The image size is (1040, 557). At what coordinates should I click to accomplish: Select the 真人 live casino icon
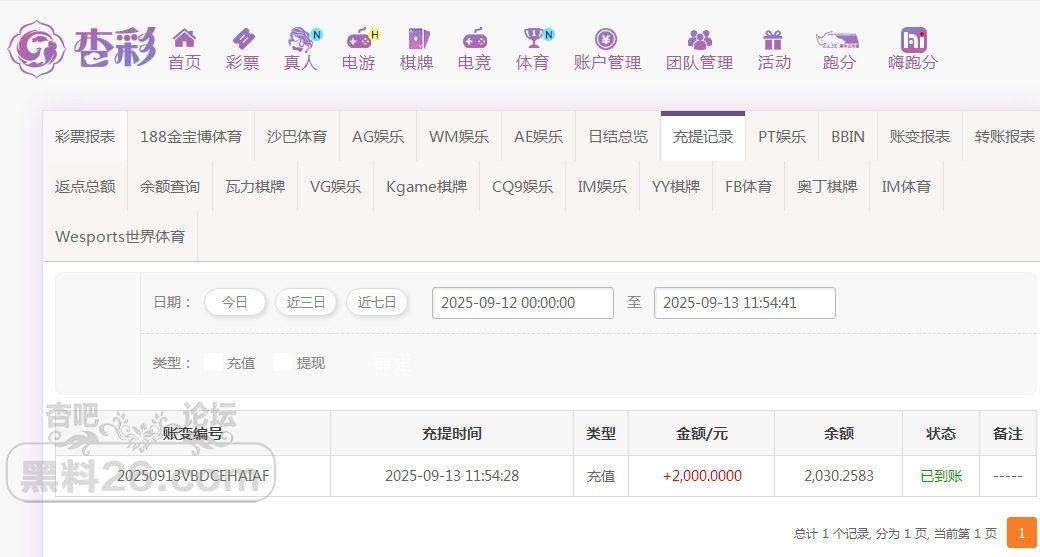click(300, 40)
